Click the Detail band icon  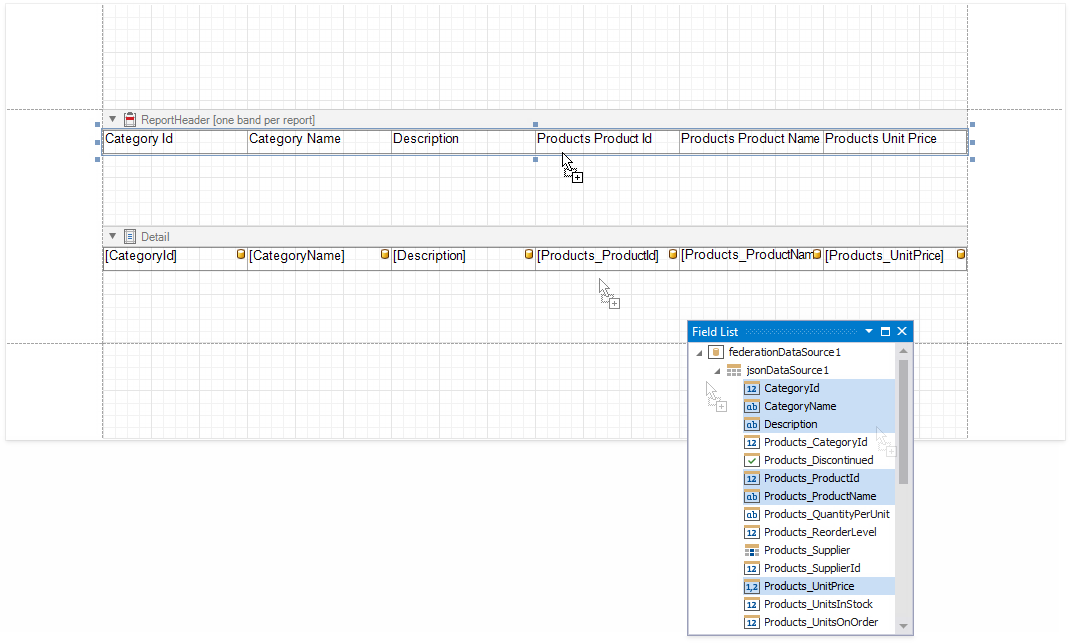tap(129, 236)
